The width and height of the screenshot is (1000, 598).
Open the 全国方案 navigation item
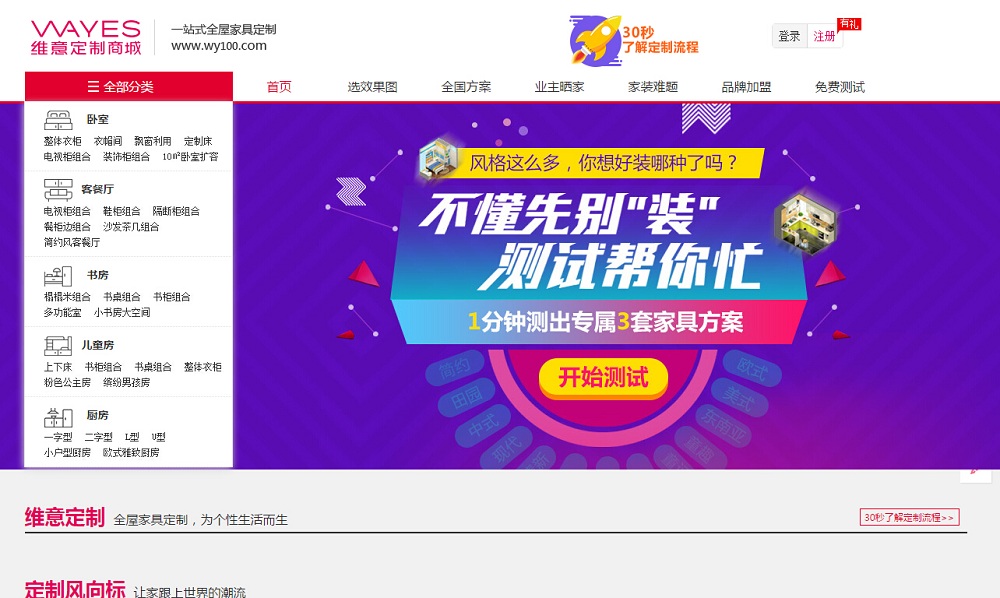pyautogui.click(x=466, y=87)
